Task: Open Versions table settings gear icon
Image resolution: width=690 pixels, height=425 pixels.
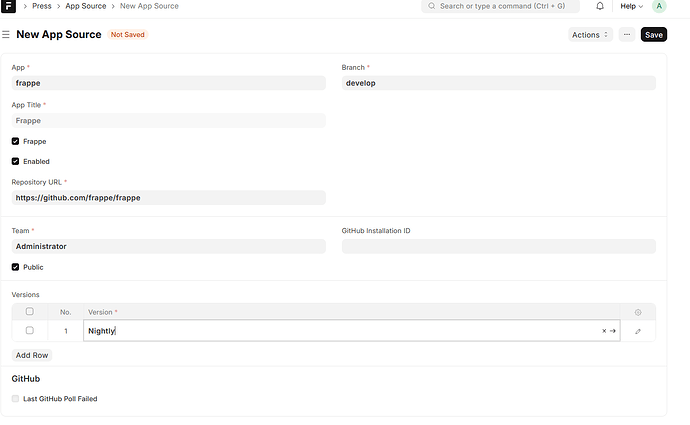Action: click(x=638, y=312)
